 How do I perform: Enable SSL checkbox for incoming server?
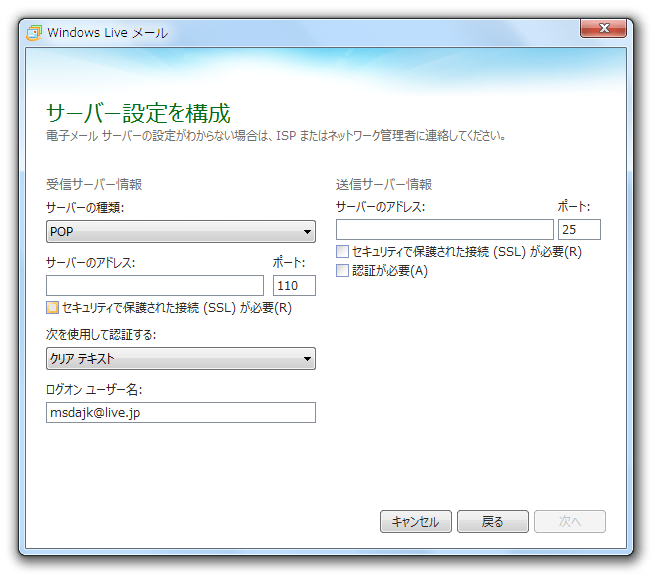tap(52, 308)
